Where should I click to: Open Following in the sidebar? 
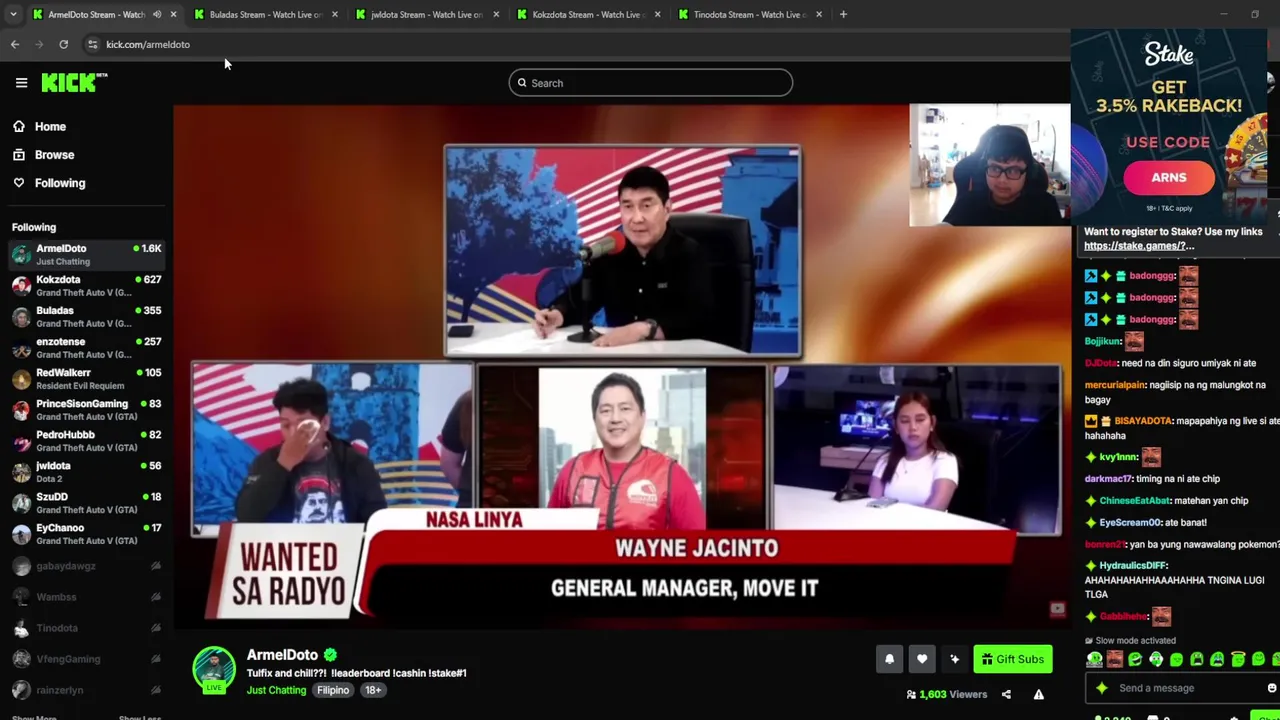[60, 183]
